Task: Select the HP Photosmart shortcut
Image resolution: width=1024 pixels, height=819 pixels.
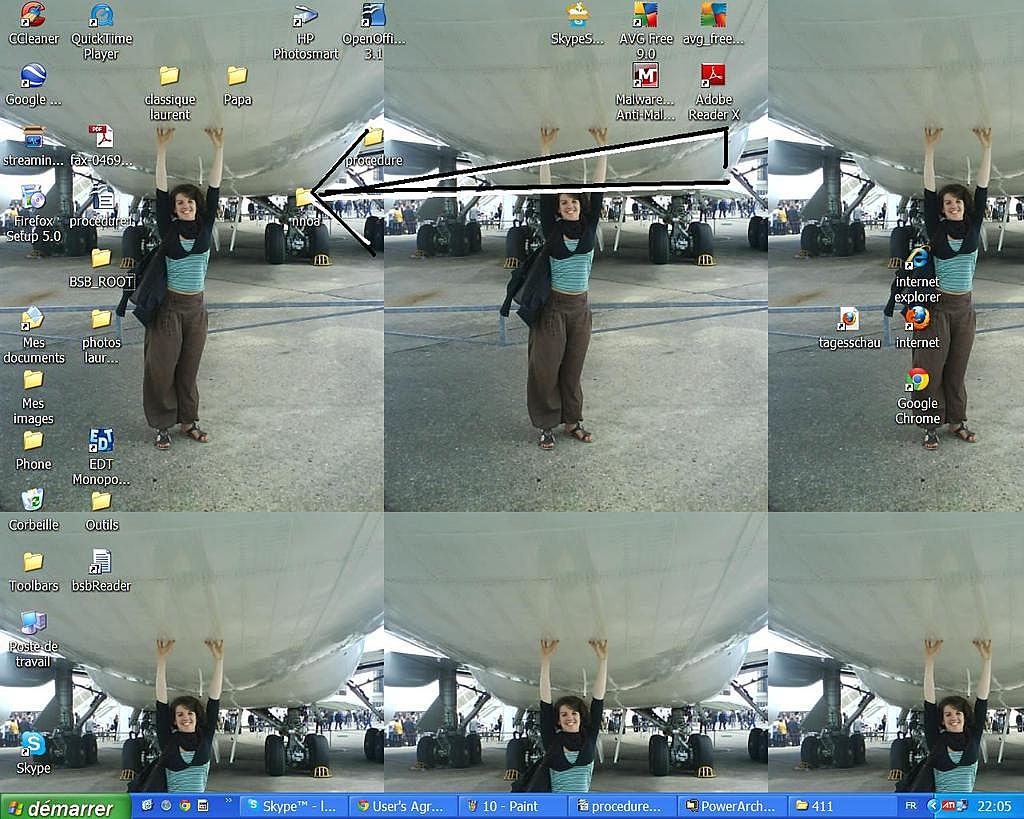Action: pyautogui.click(x=306, y=31)
